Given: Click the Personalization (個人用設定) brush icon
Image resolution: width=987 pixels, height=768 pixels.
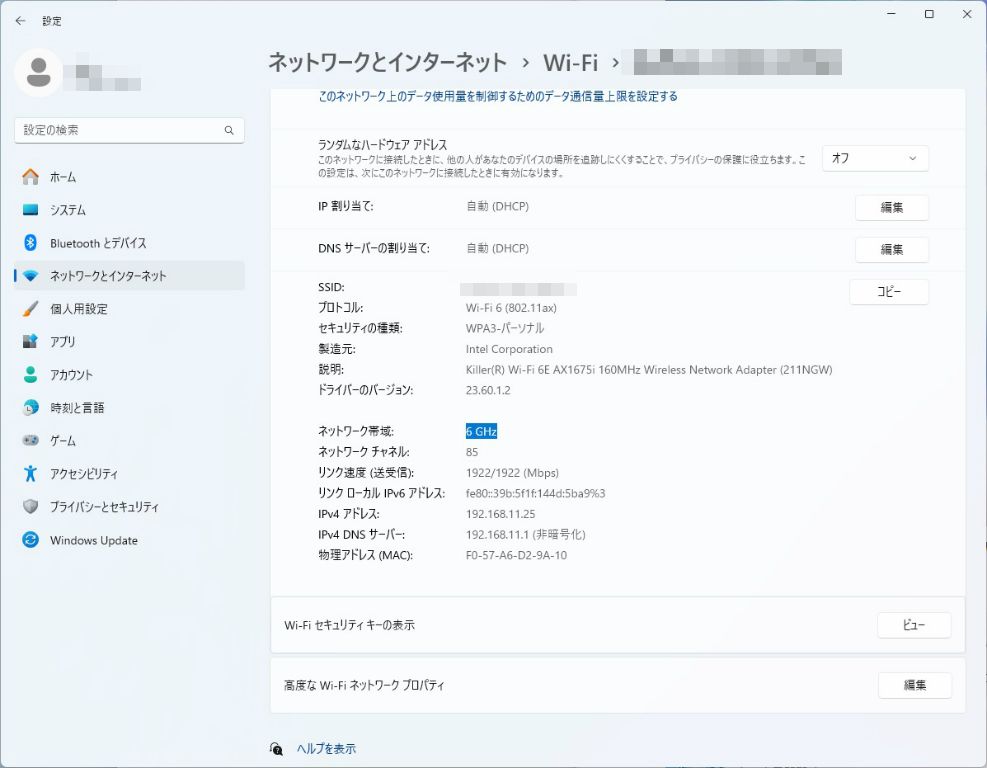Looking at the screenshot, I should click(x=30, y=309).
